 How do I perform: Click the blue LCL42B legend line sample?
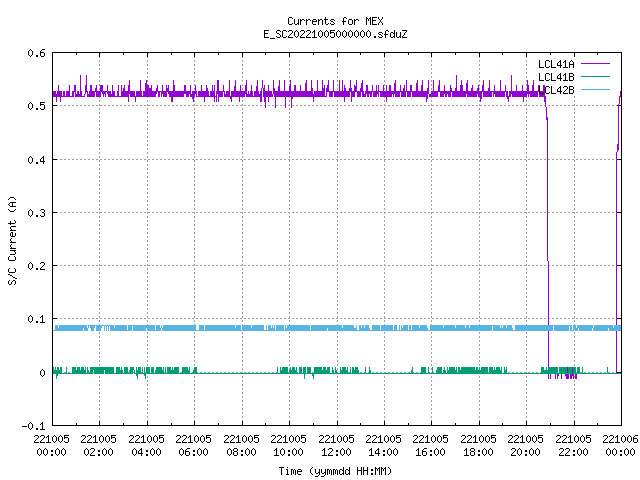(x=595, y=89)
